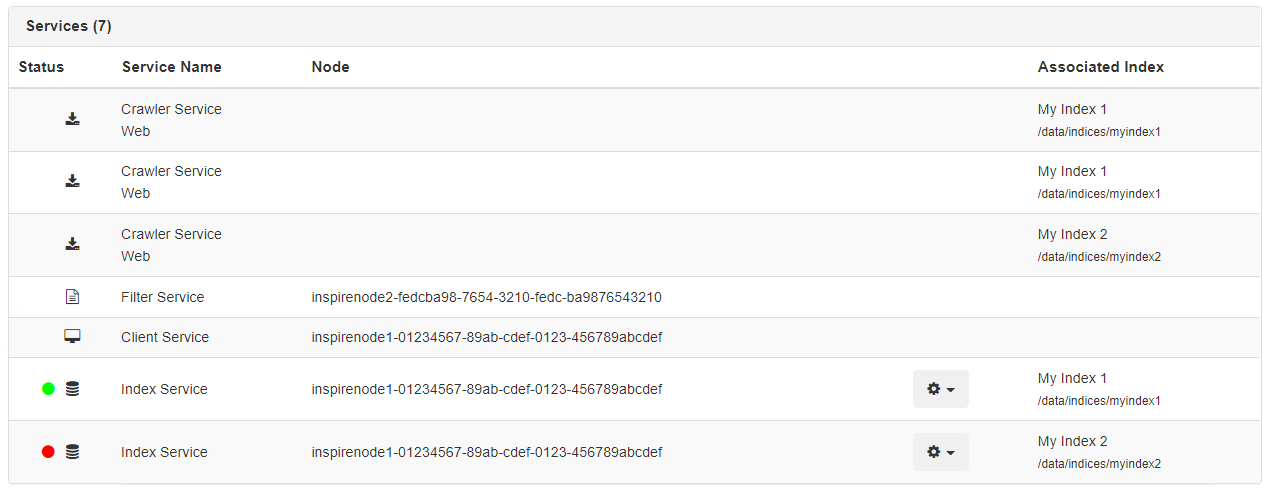Image resolution: width=1270 pixels, height=493 pixels.
Task: Open the gear dropdown for the My Index 2 Index Service
Action: (x=941, y=452)
